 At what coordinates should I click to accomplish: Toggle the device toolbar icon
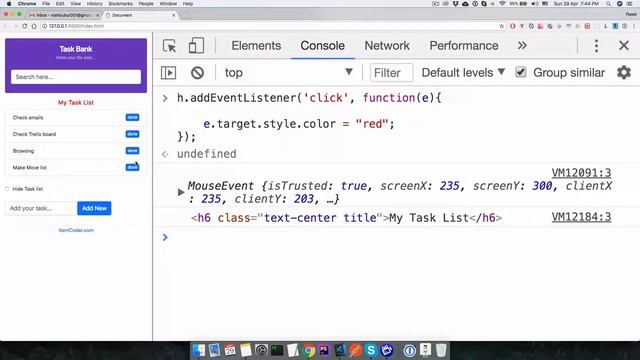tap(196, 46)
